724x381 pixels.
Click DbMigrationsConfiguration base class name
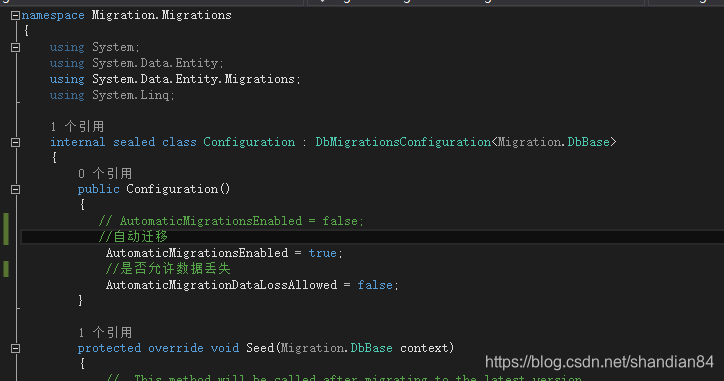[403, 142]
